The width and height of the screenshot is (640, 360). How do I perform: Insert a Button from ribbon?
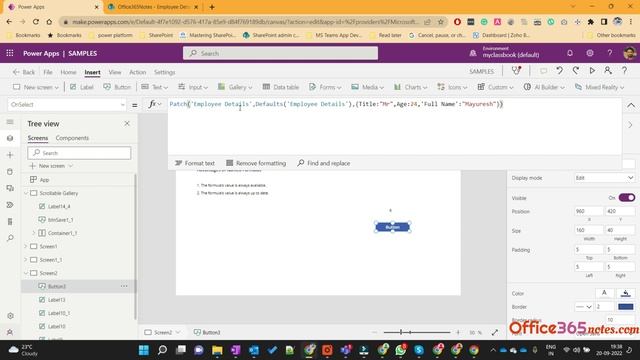coord(117,87)
